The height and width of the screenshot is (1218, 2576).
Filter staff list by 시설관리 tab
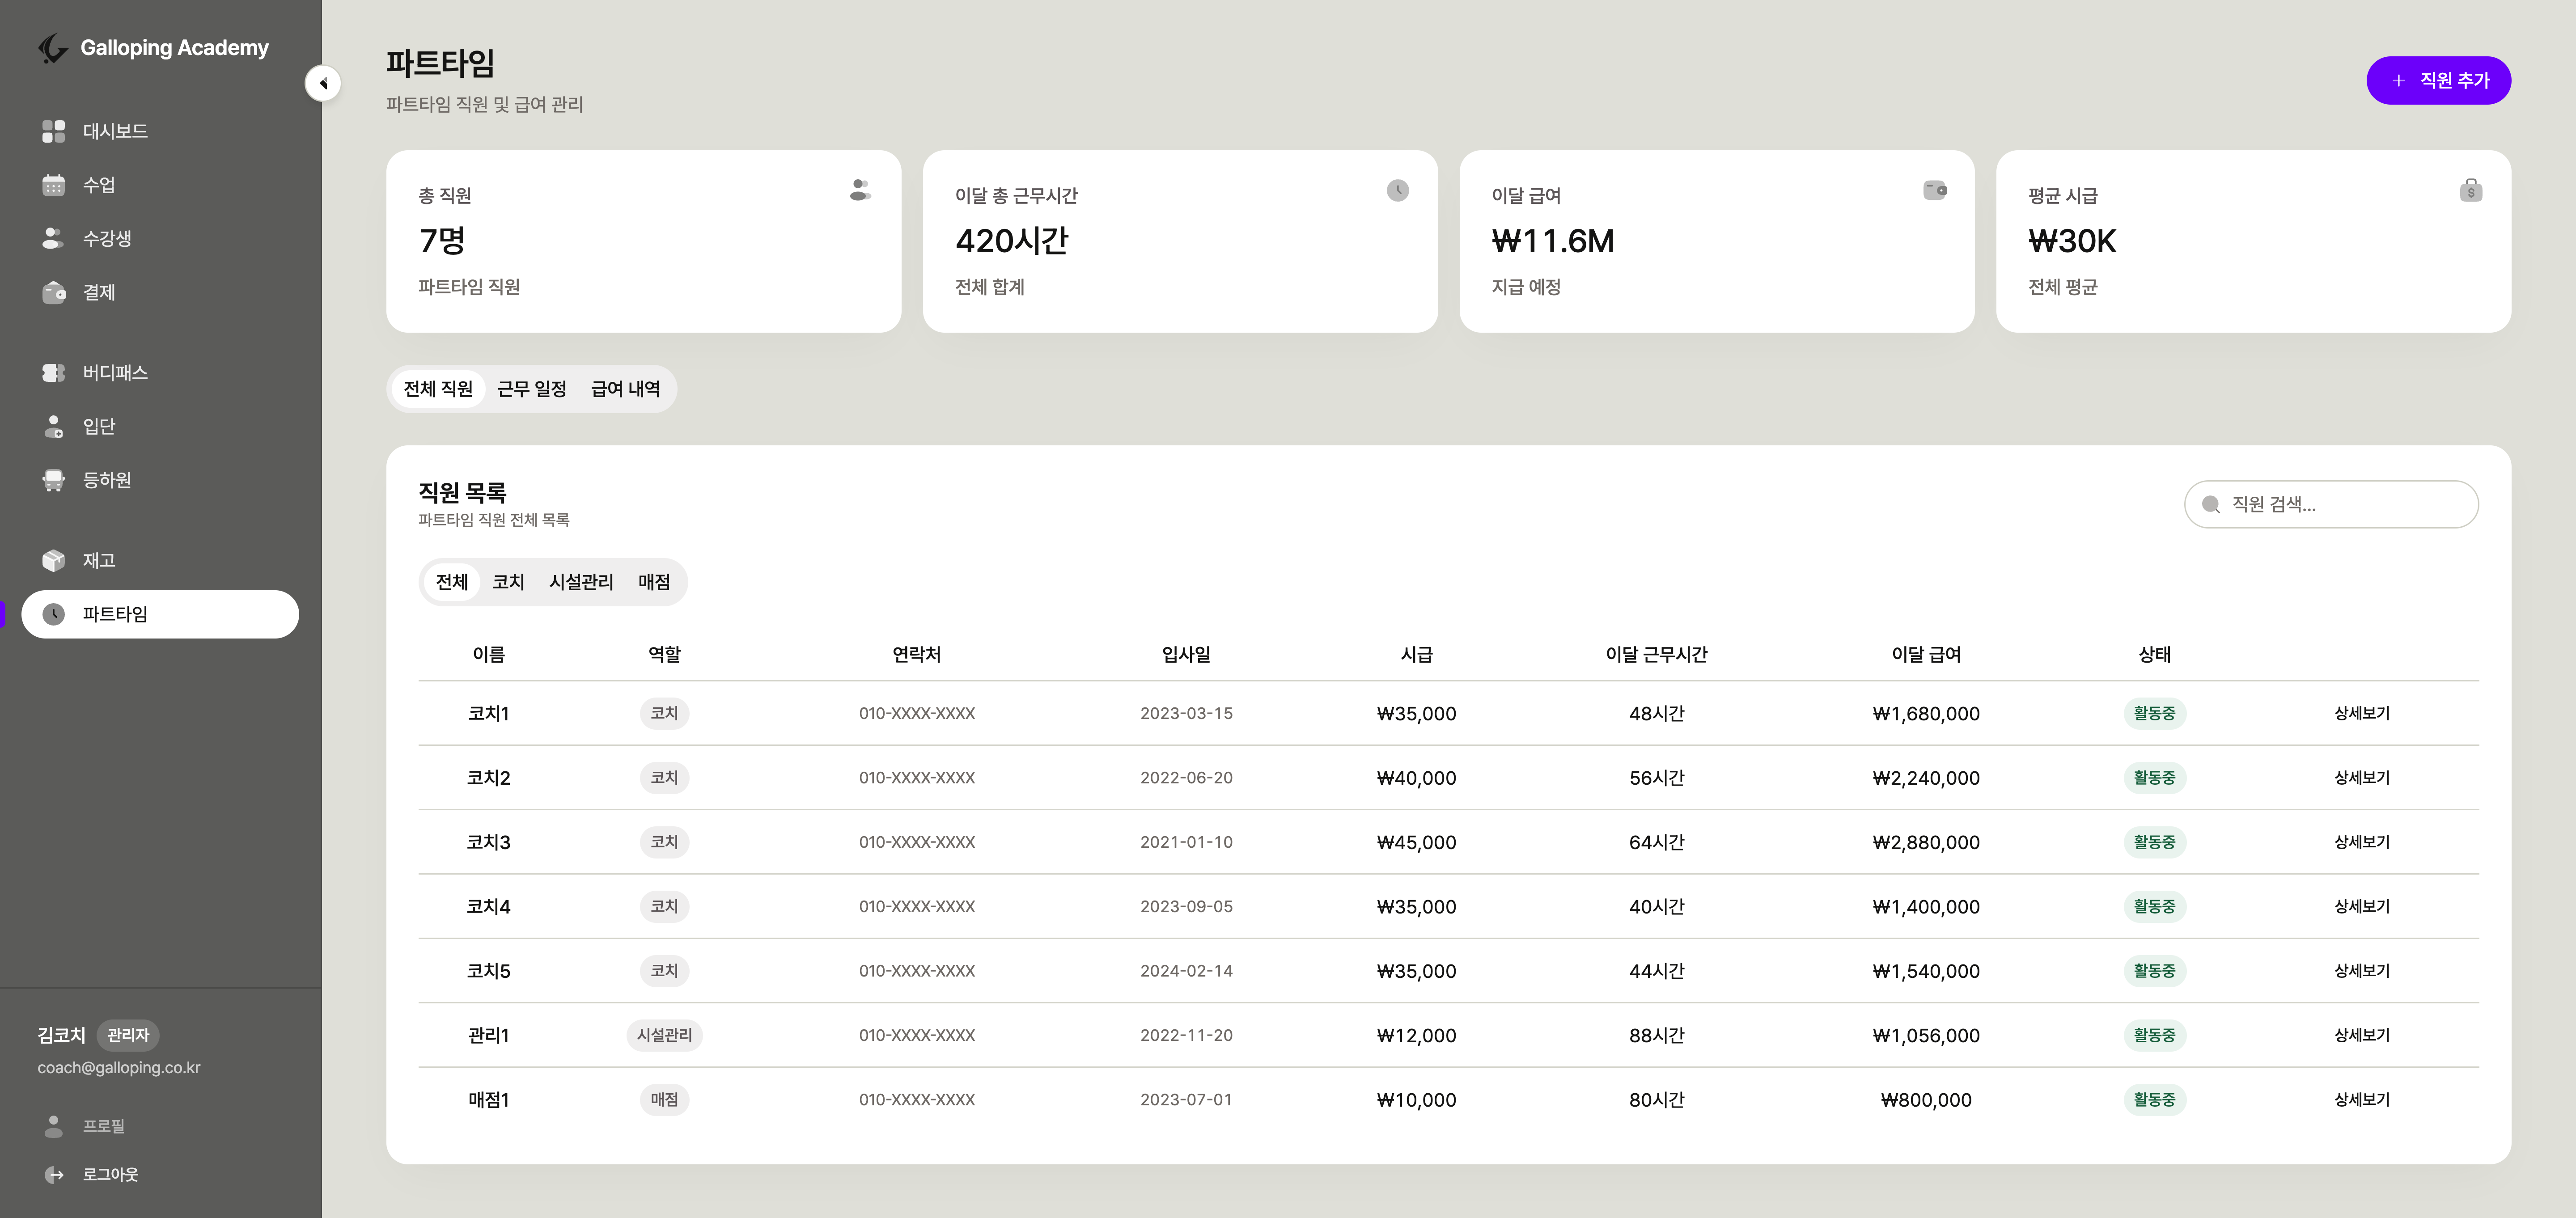click(x=581, y=582)
